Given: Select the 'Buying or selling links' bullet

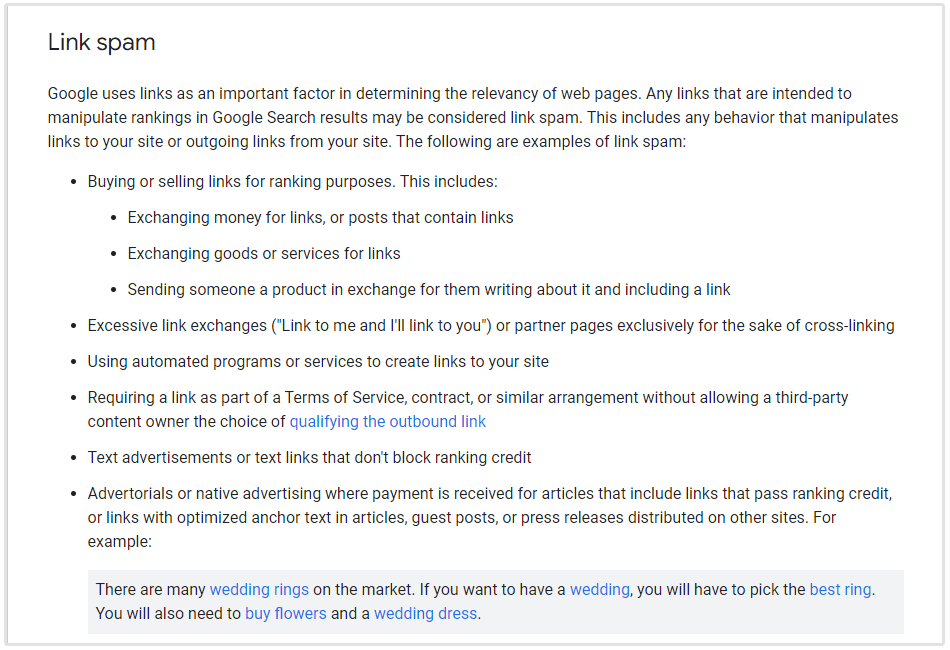Looking at the screenshot, I should 292,181.
